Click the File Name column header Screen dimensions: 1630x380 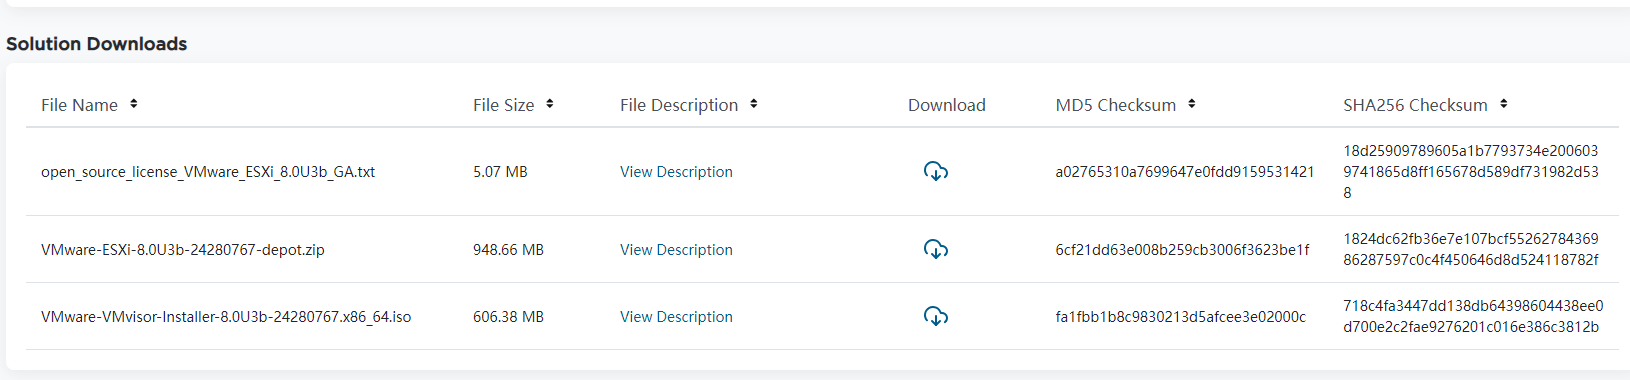click(79, 105)
